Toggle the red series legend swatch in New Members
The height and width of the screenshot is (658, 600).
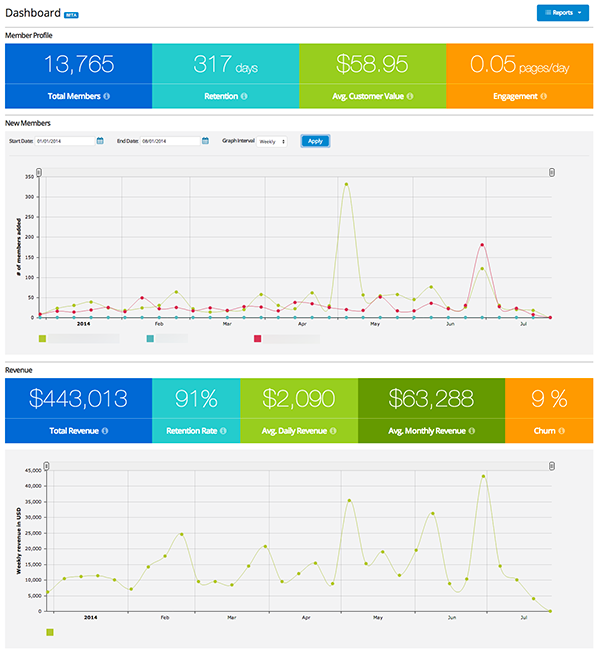tap(258, 338)
